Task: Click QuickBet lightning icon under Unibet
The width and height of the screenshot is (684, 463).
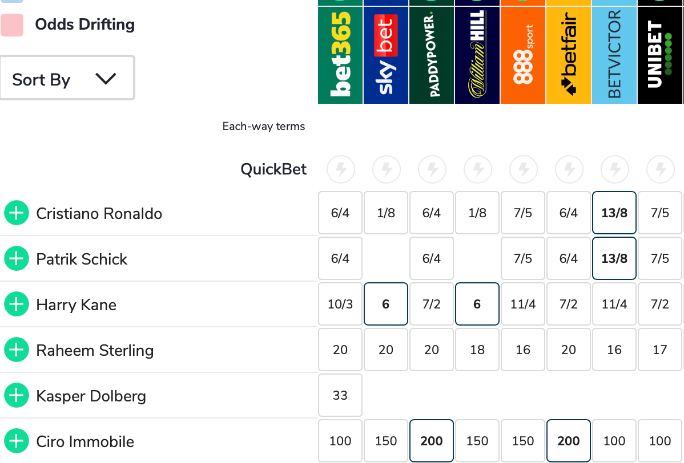Action: [x=660, y=169]
